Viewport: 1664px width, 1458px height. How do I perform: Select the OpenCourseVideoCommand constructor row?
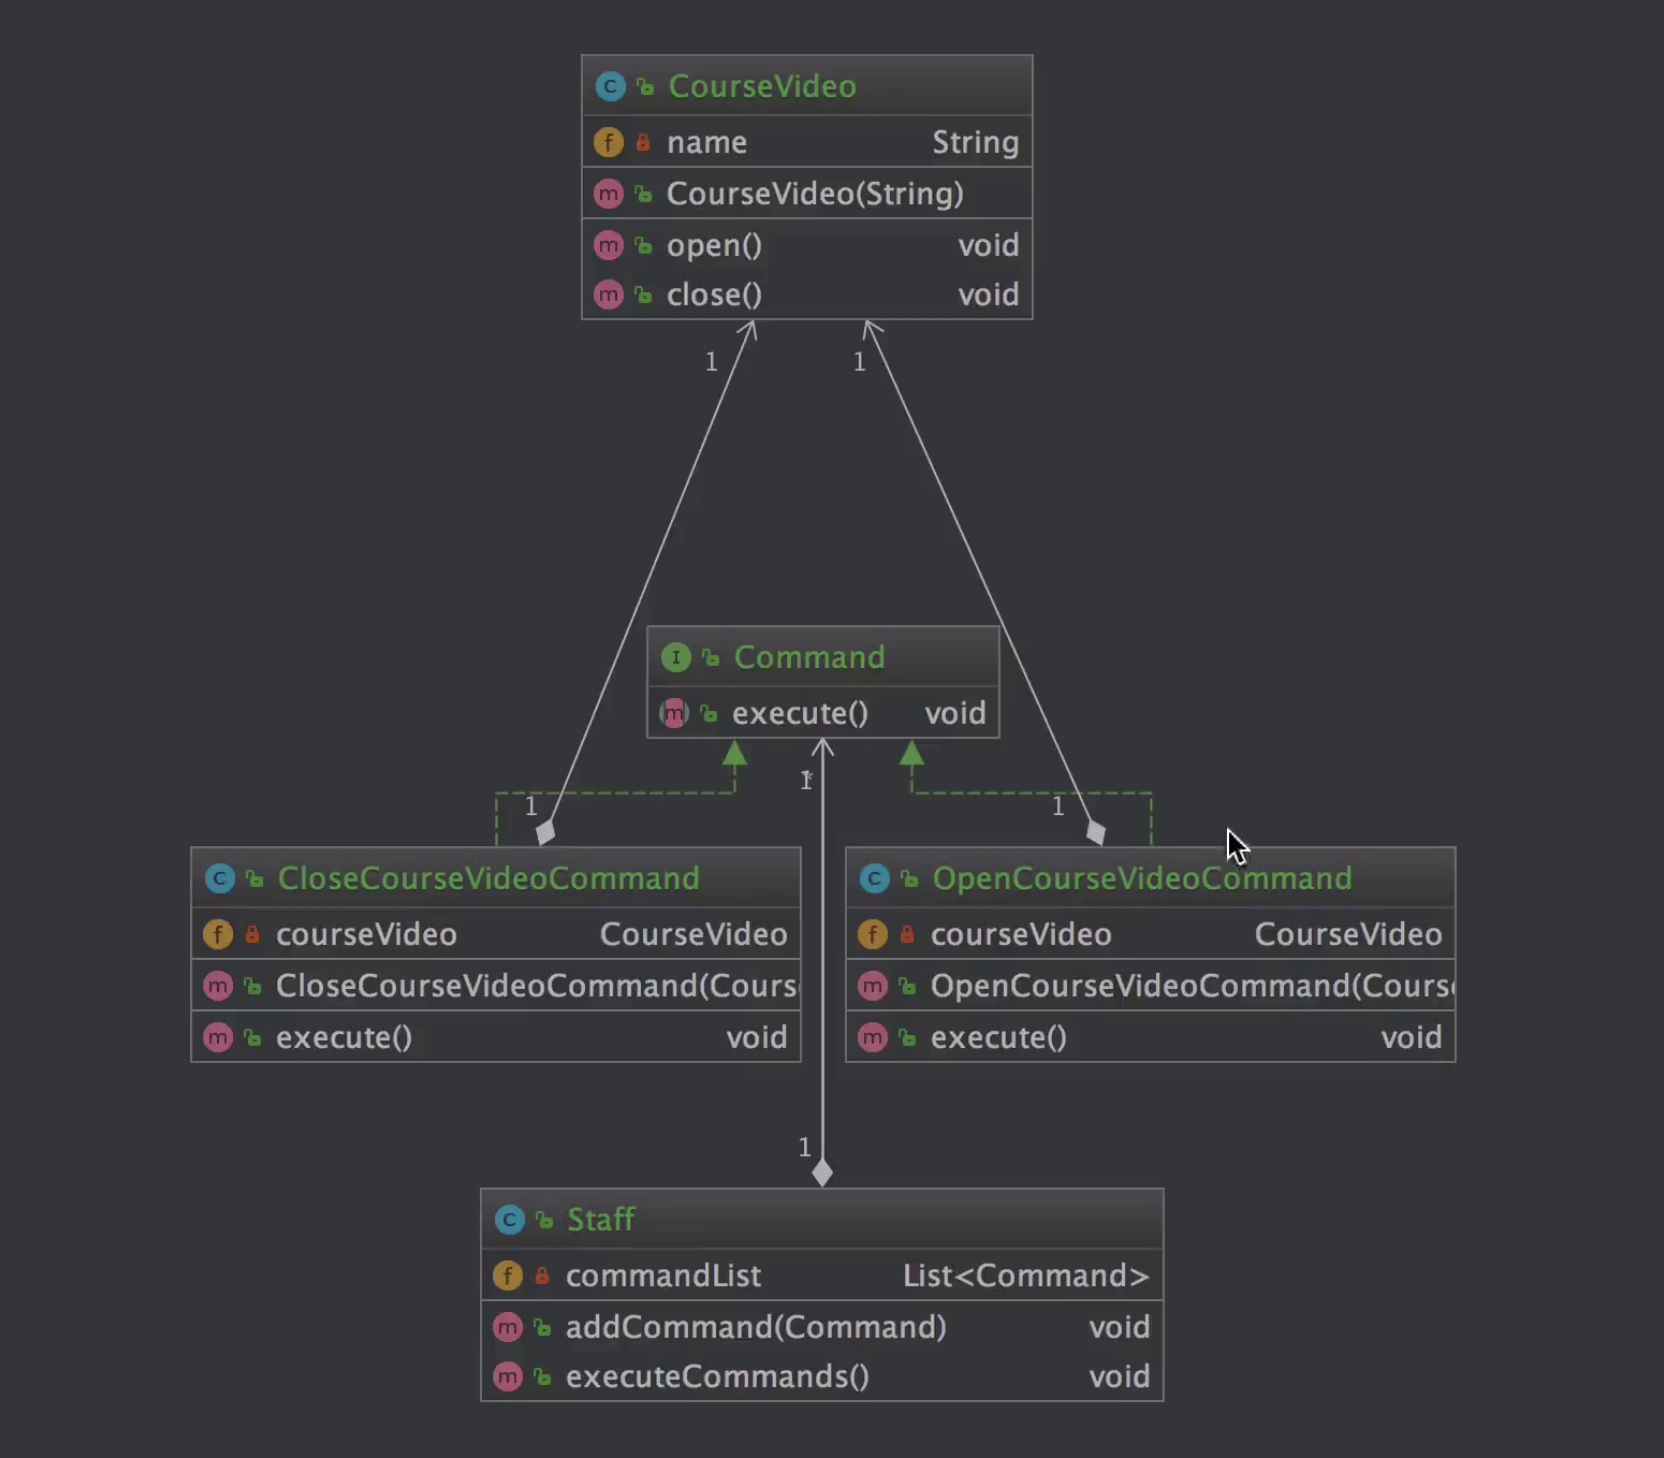tap(1150, 987)
